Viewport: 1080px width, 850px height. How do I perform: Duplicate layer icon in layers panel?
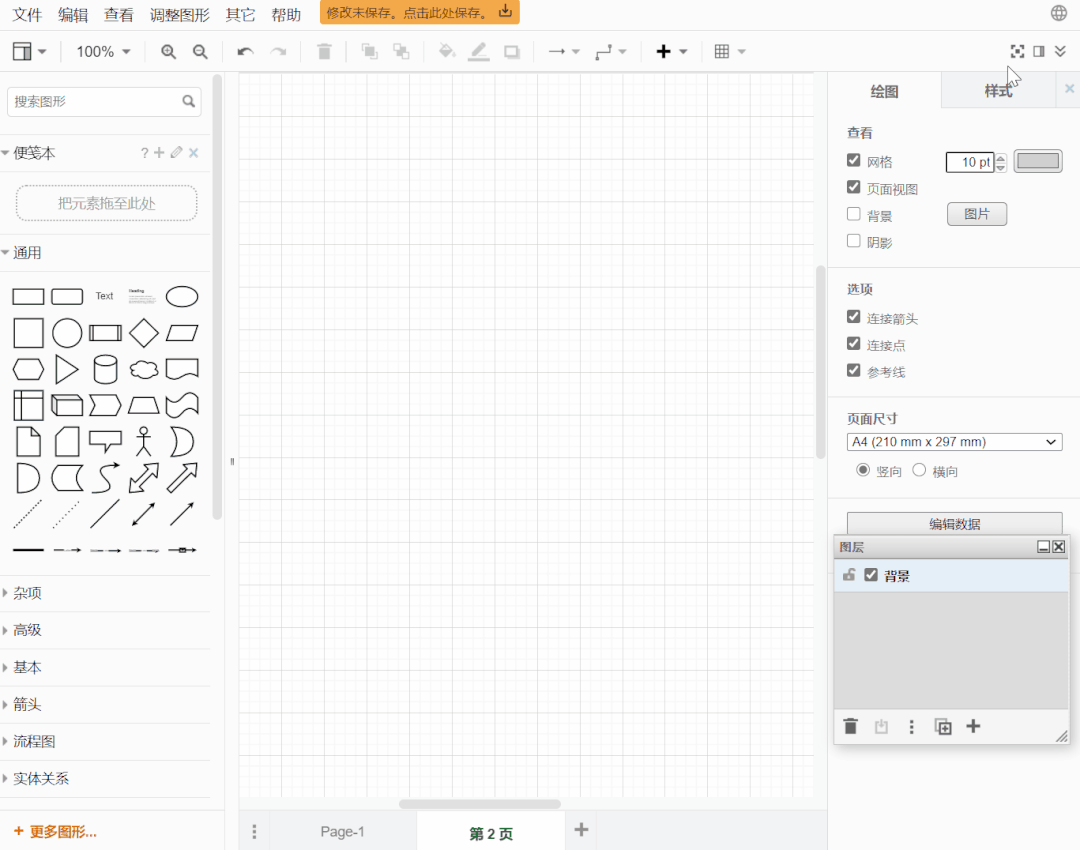[943, 726]
